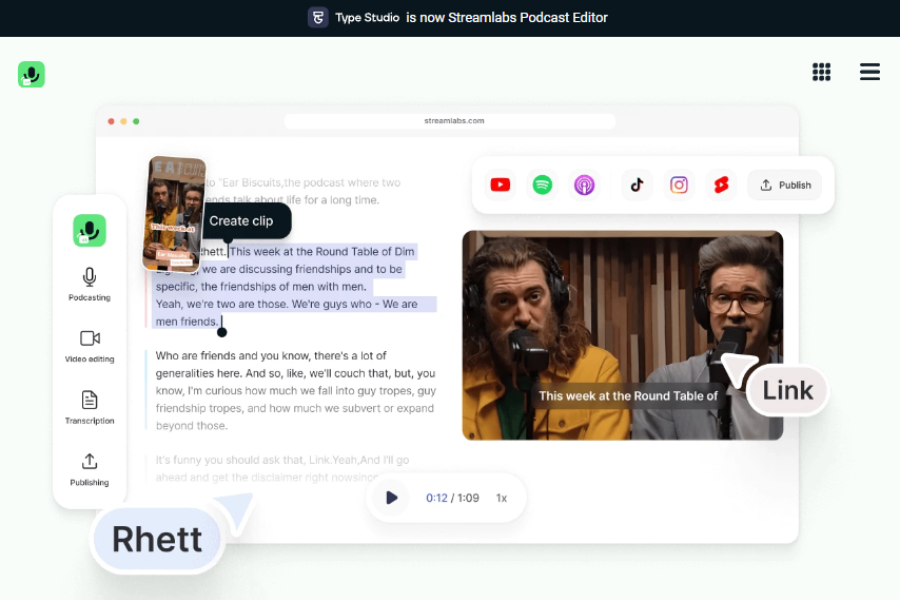Open the hamburger navigation menu

click(x=870, y=72)
